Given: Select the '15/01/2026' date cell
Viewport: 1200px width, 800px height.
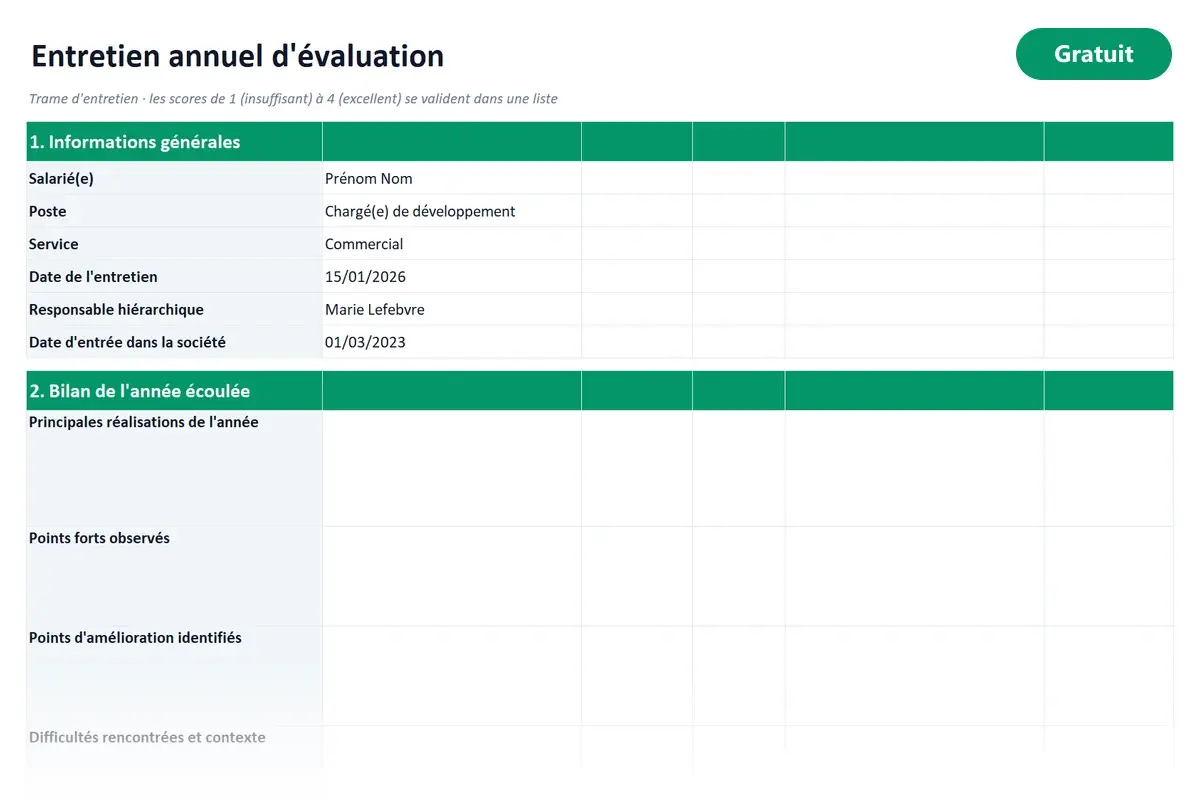Looking at the screenshot, I should [x=452, y=277].
